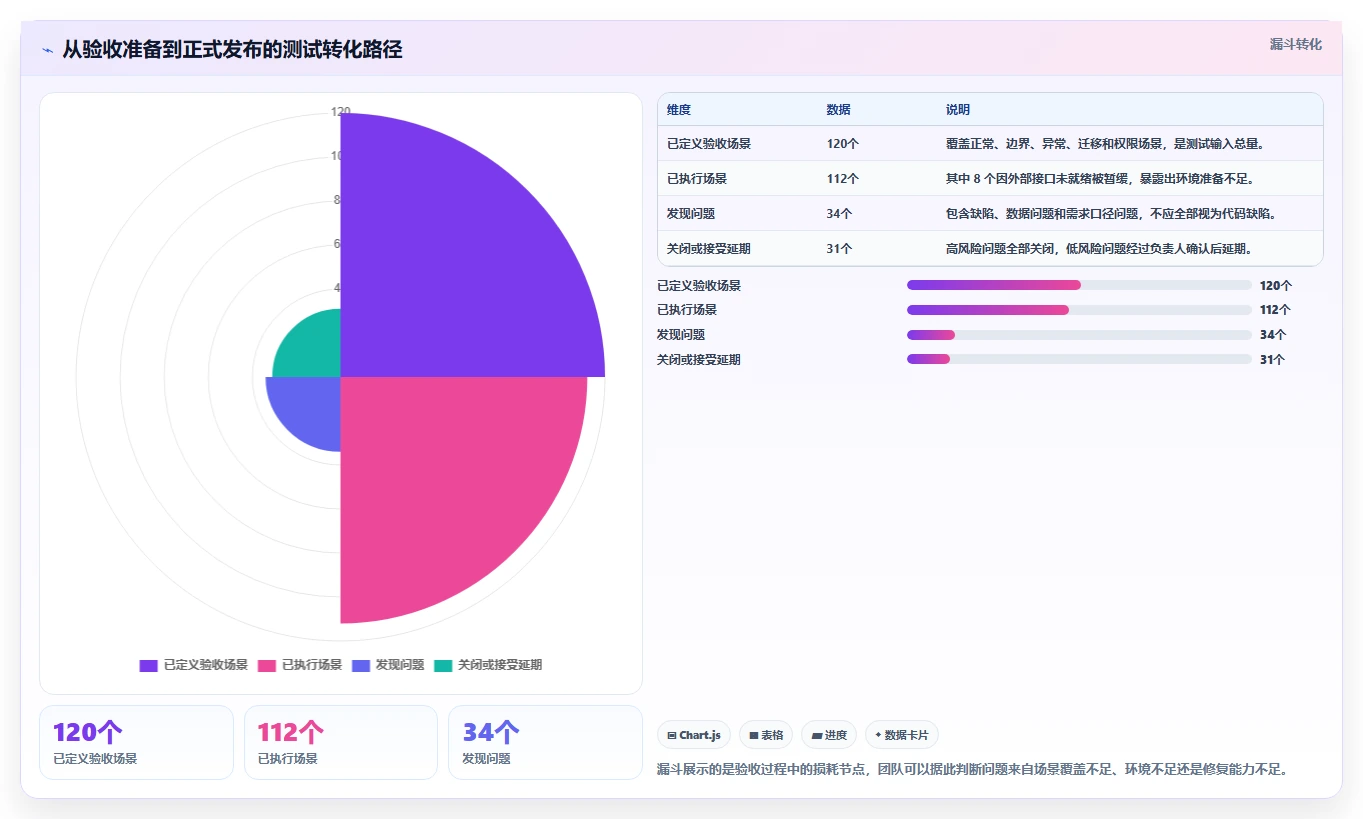
Task: Click the 120个 value beside the progress bar
Action: tap(1276, 286)
